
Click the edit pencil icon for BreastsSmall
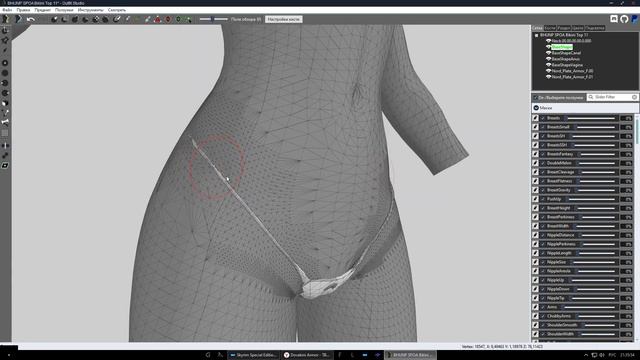(536, 127)
